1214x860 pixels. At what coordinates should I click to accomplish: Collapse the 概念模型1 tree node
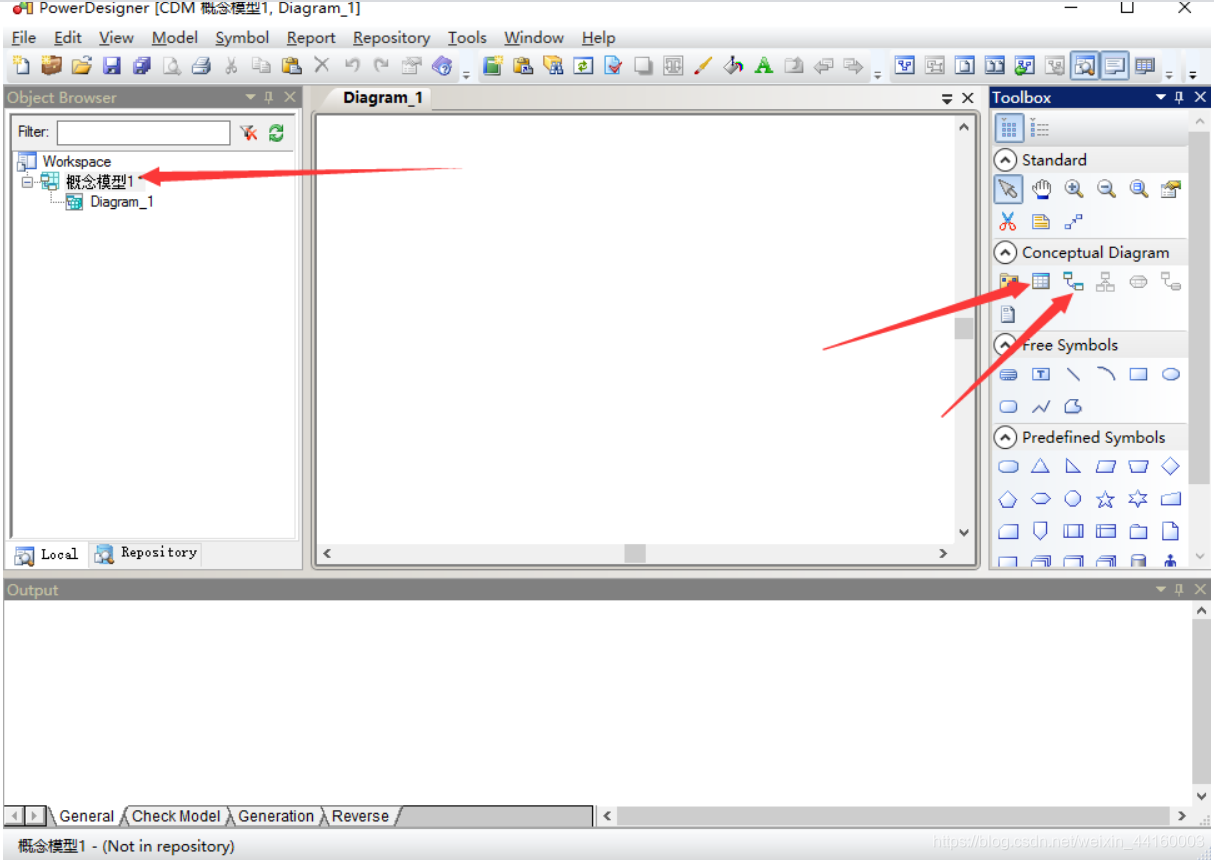[27, 182]
